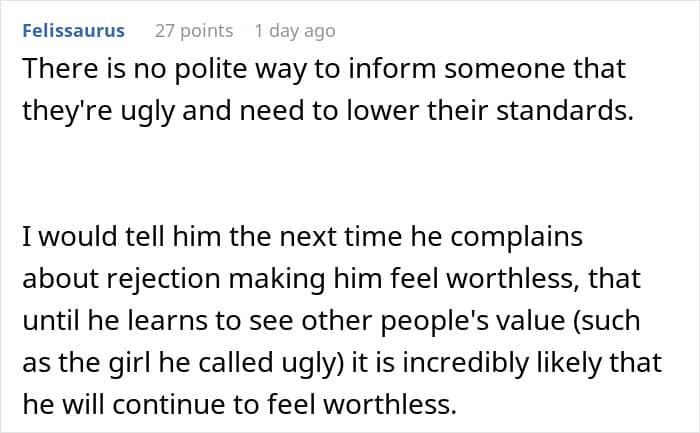The image size is (700, 433).
Task: Click the word standards in the comment
Action: coord(565,110)
